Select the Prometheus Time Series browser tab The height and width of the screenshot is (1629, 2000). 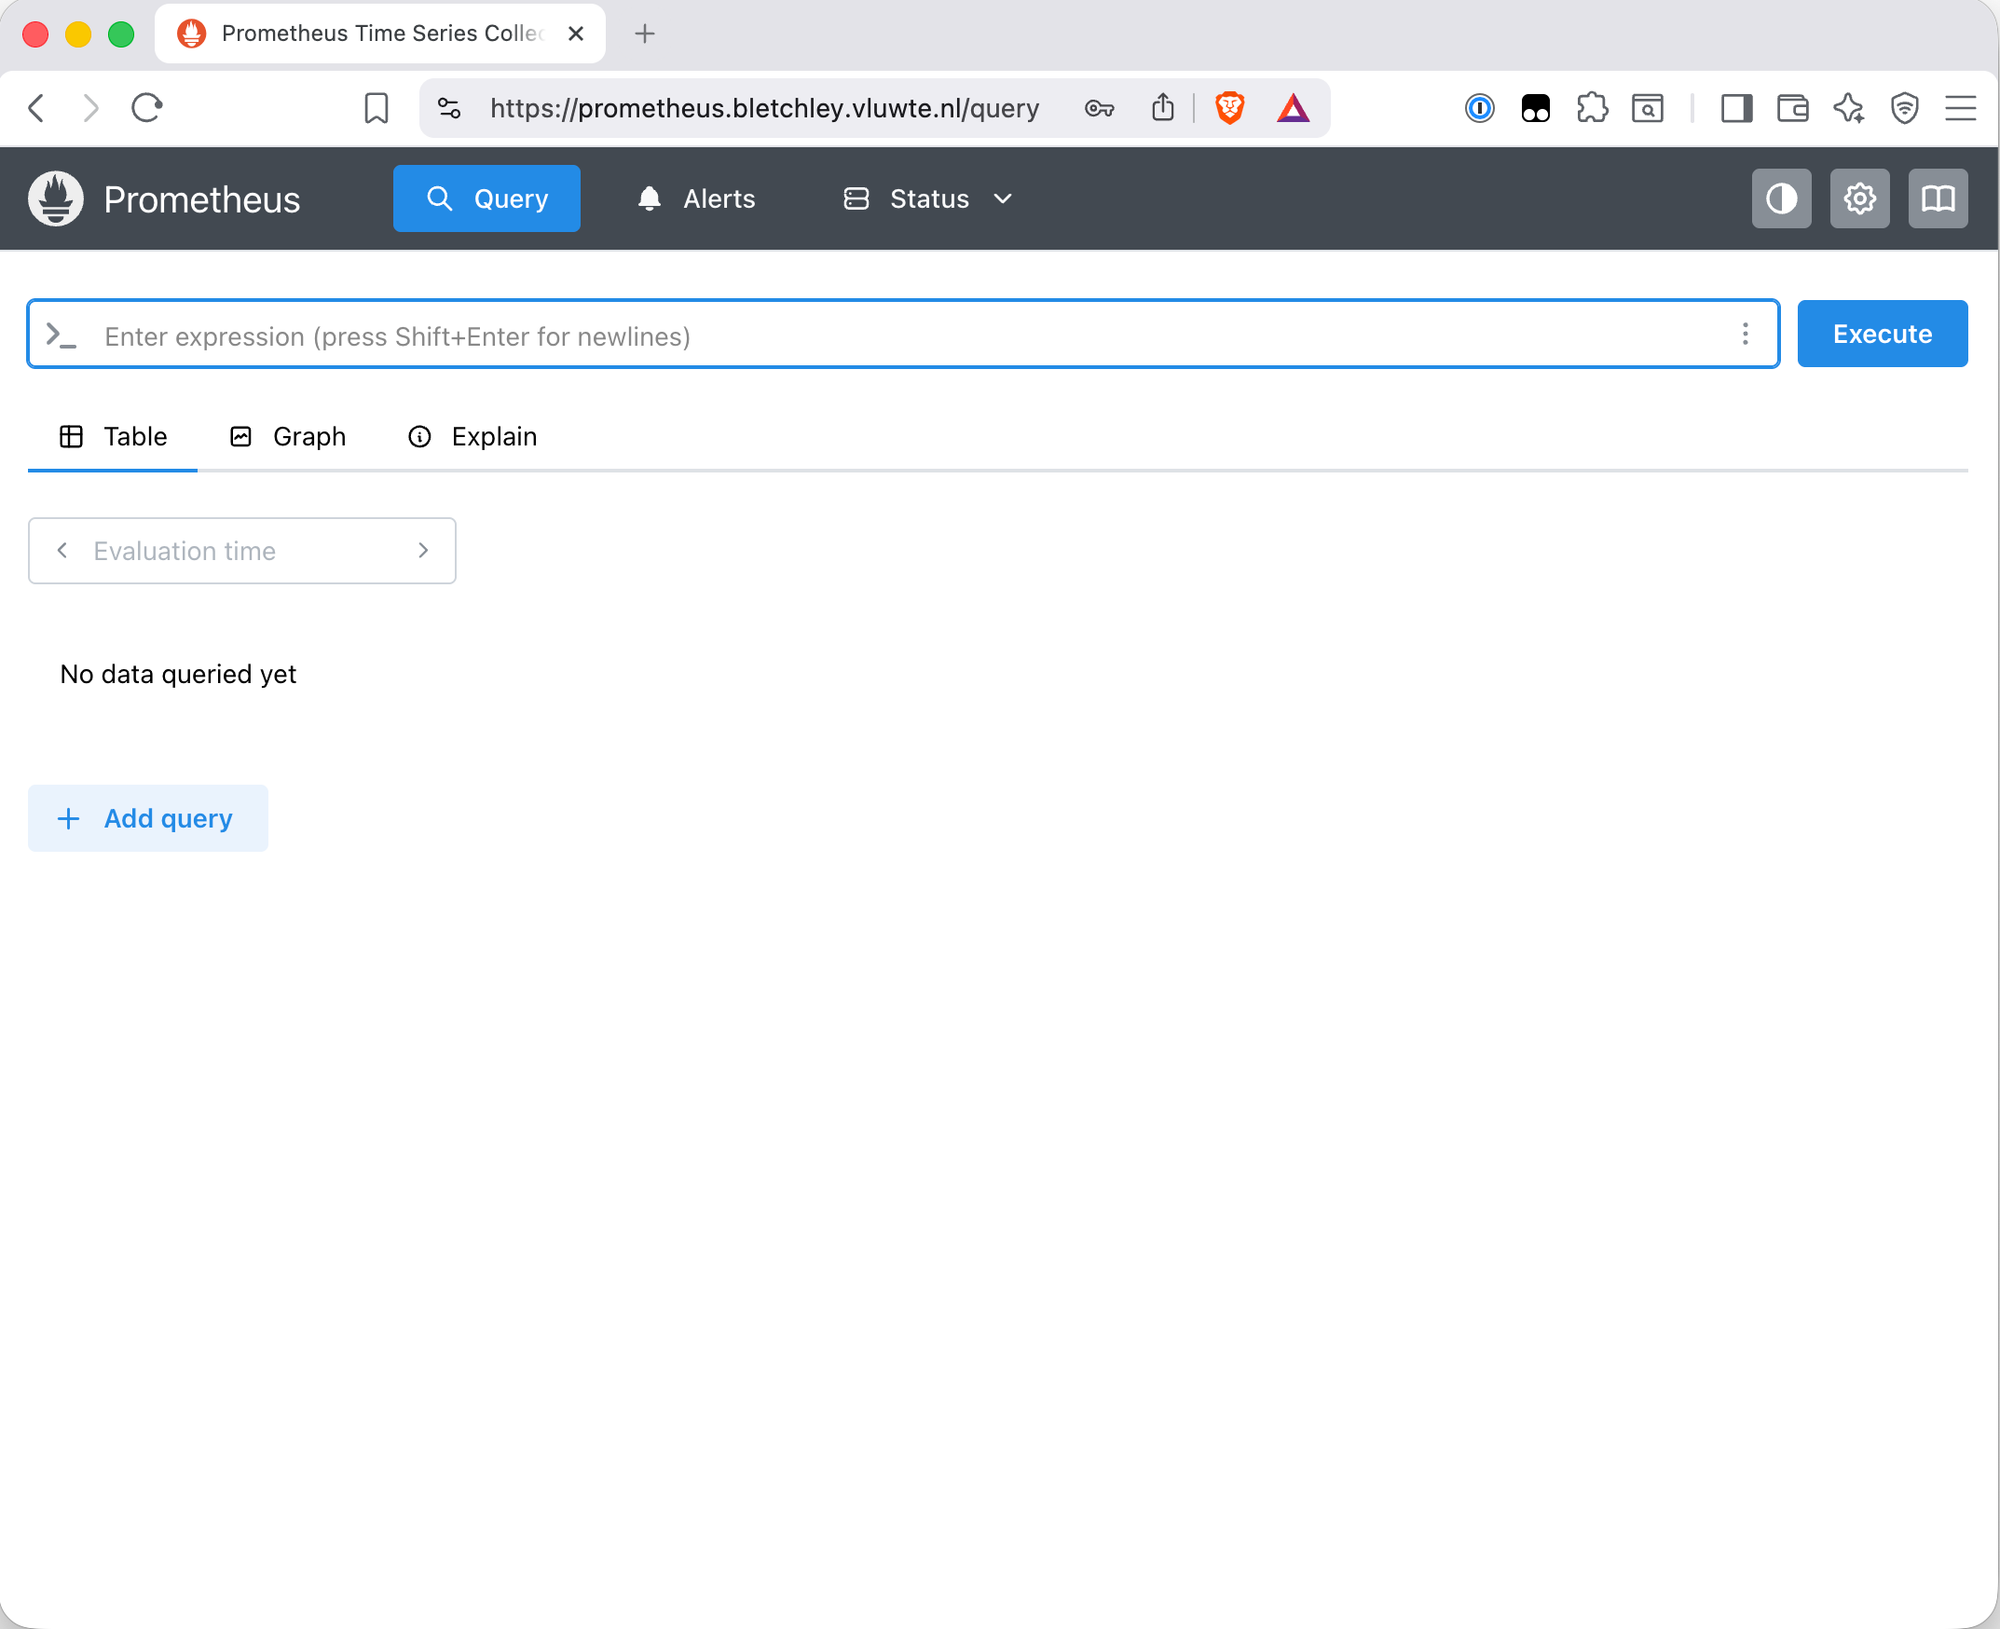pos(380,34)
